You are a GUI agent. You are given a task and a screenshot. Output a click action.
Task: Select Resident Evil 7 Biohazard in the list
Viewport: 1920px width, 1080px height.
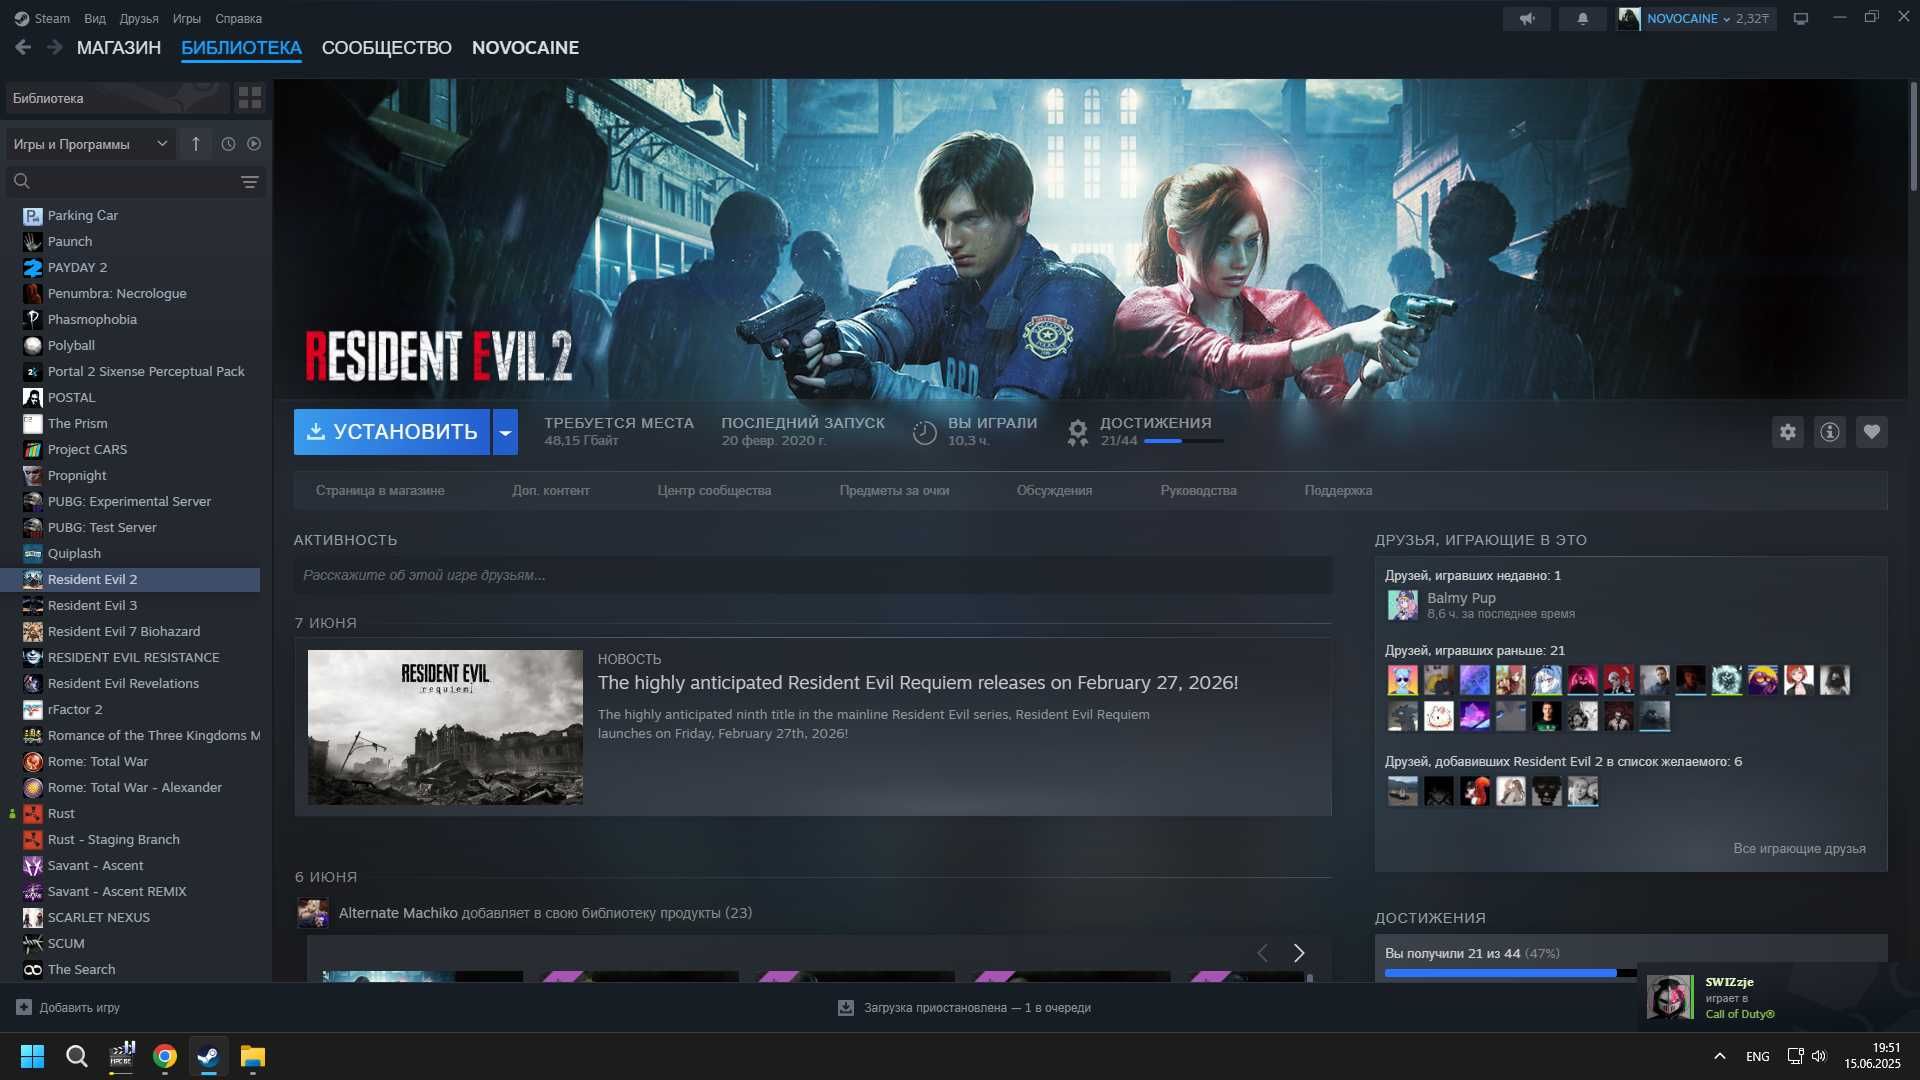[130, 631]
